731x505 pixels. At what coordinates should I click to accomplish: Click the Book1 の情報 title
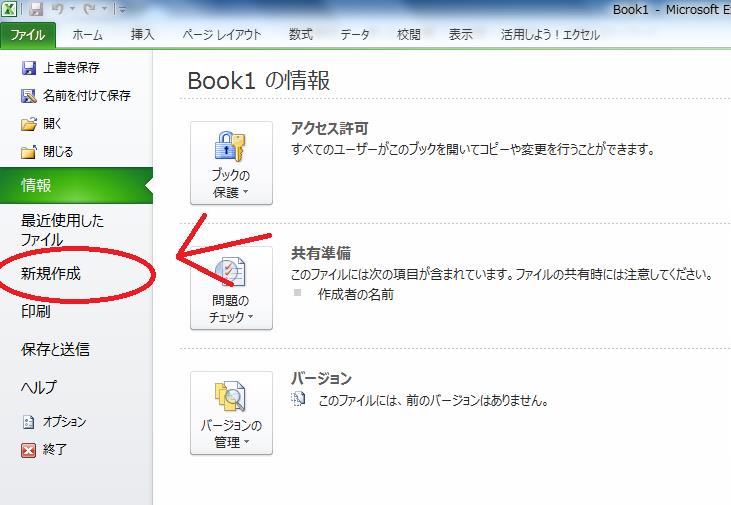tap(259, 81)
